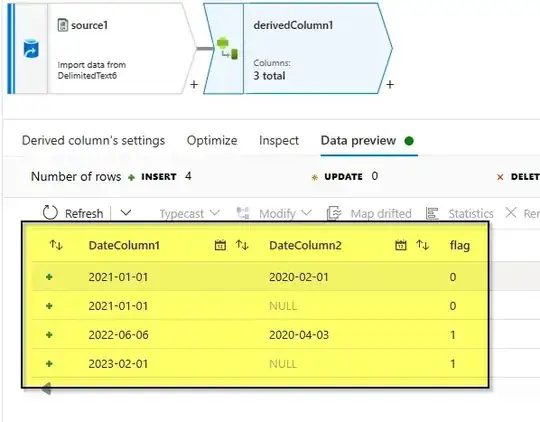Select the derivedColumn1 transformation icon
The height and width of the screenshot is (422, 540).
pos(227,49)
